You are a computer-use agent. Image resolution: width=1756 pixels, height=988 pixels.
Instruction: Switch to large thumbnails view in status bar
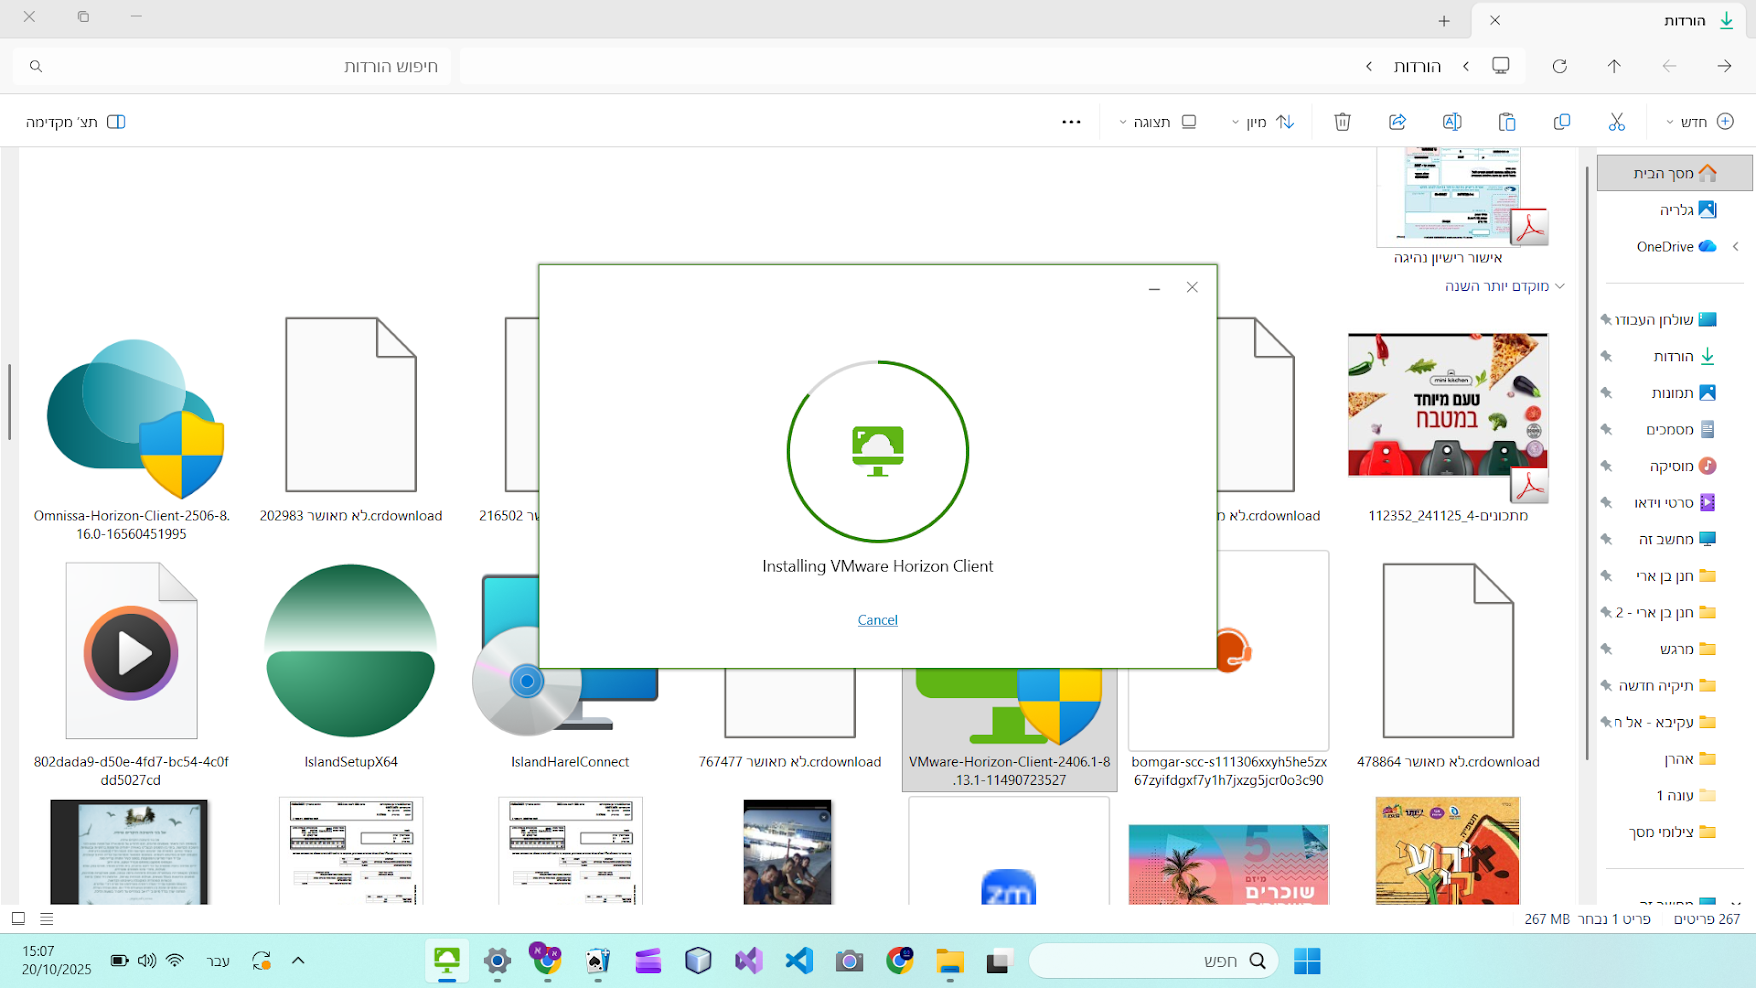coord(18,918)
